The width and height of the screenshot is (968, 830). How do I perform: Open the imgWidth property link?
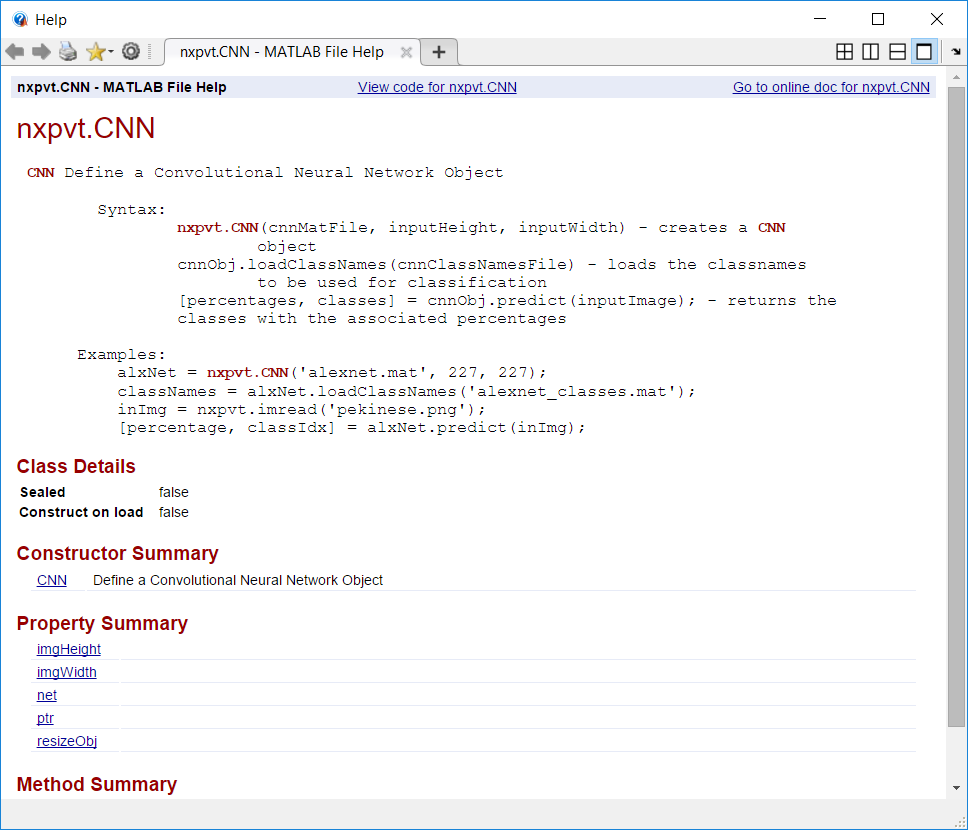point(67,673)
